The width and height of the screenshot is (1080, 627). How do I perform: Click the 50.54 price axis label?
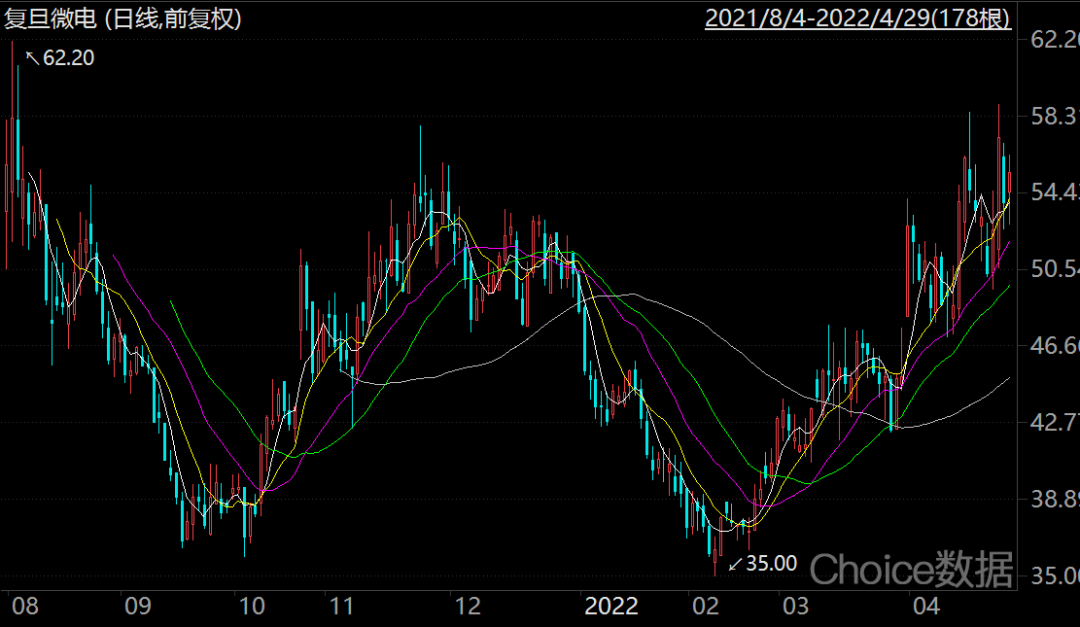click(1054, 269)
